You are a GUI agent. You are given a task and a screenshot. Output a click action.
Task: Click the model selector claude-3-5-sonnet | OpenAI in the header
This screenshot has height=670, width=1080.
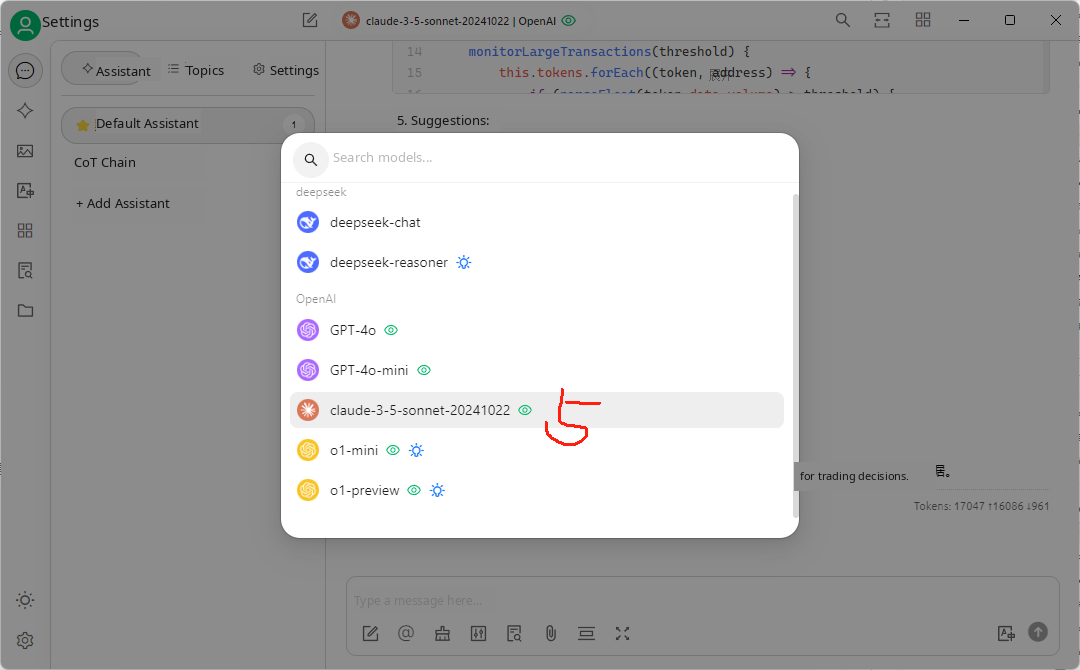point(459,21)
